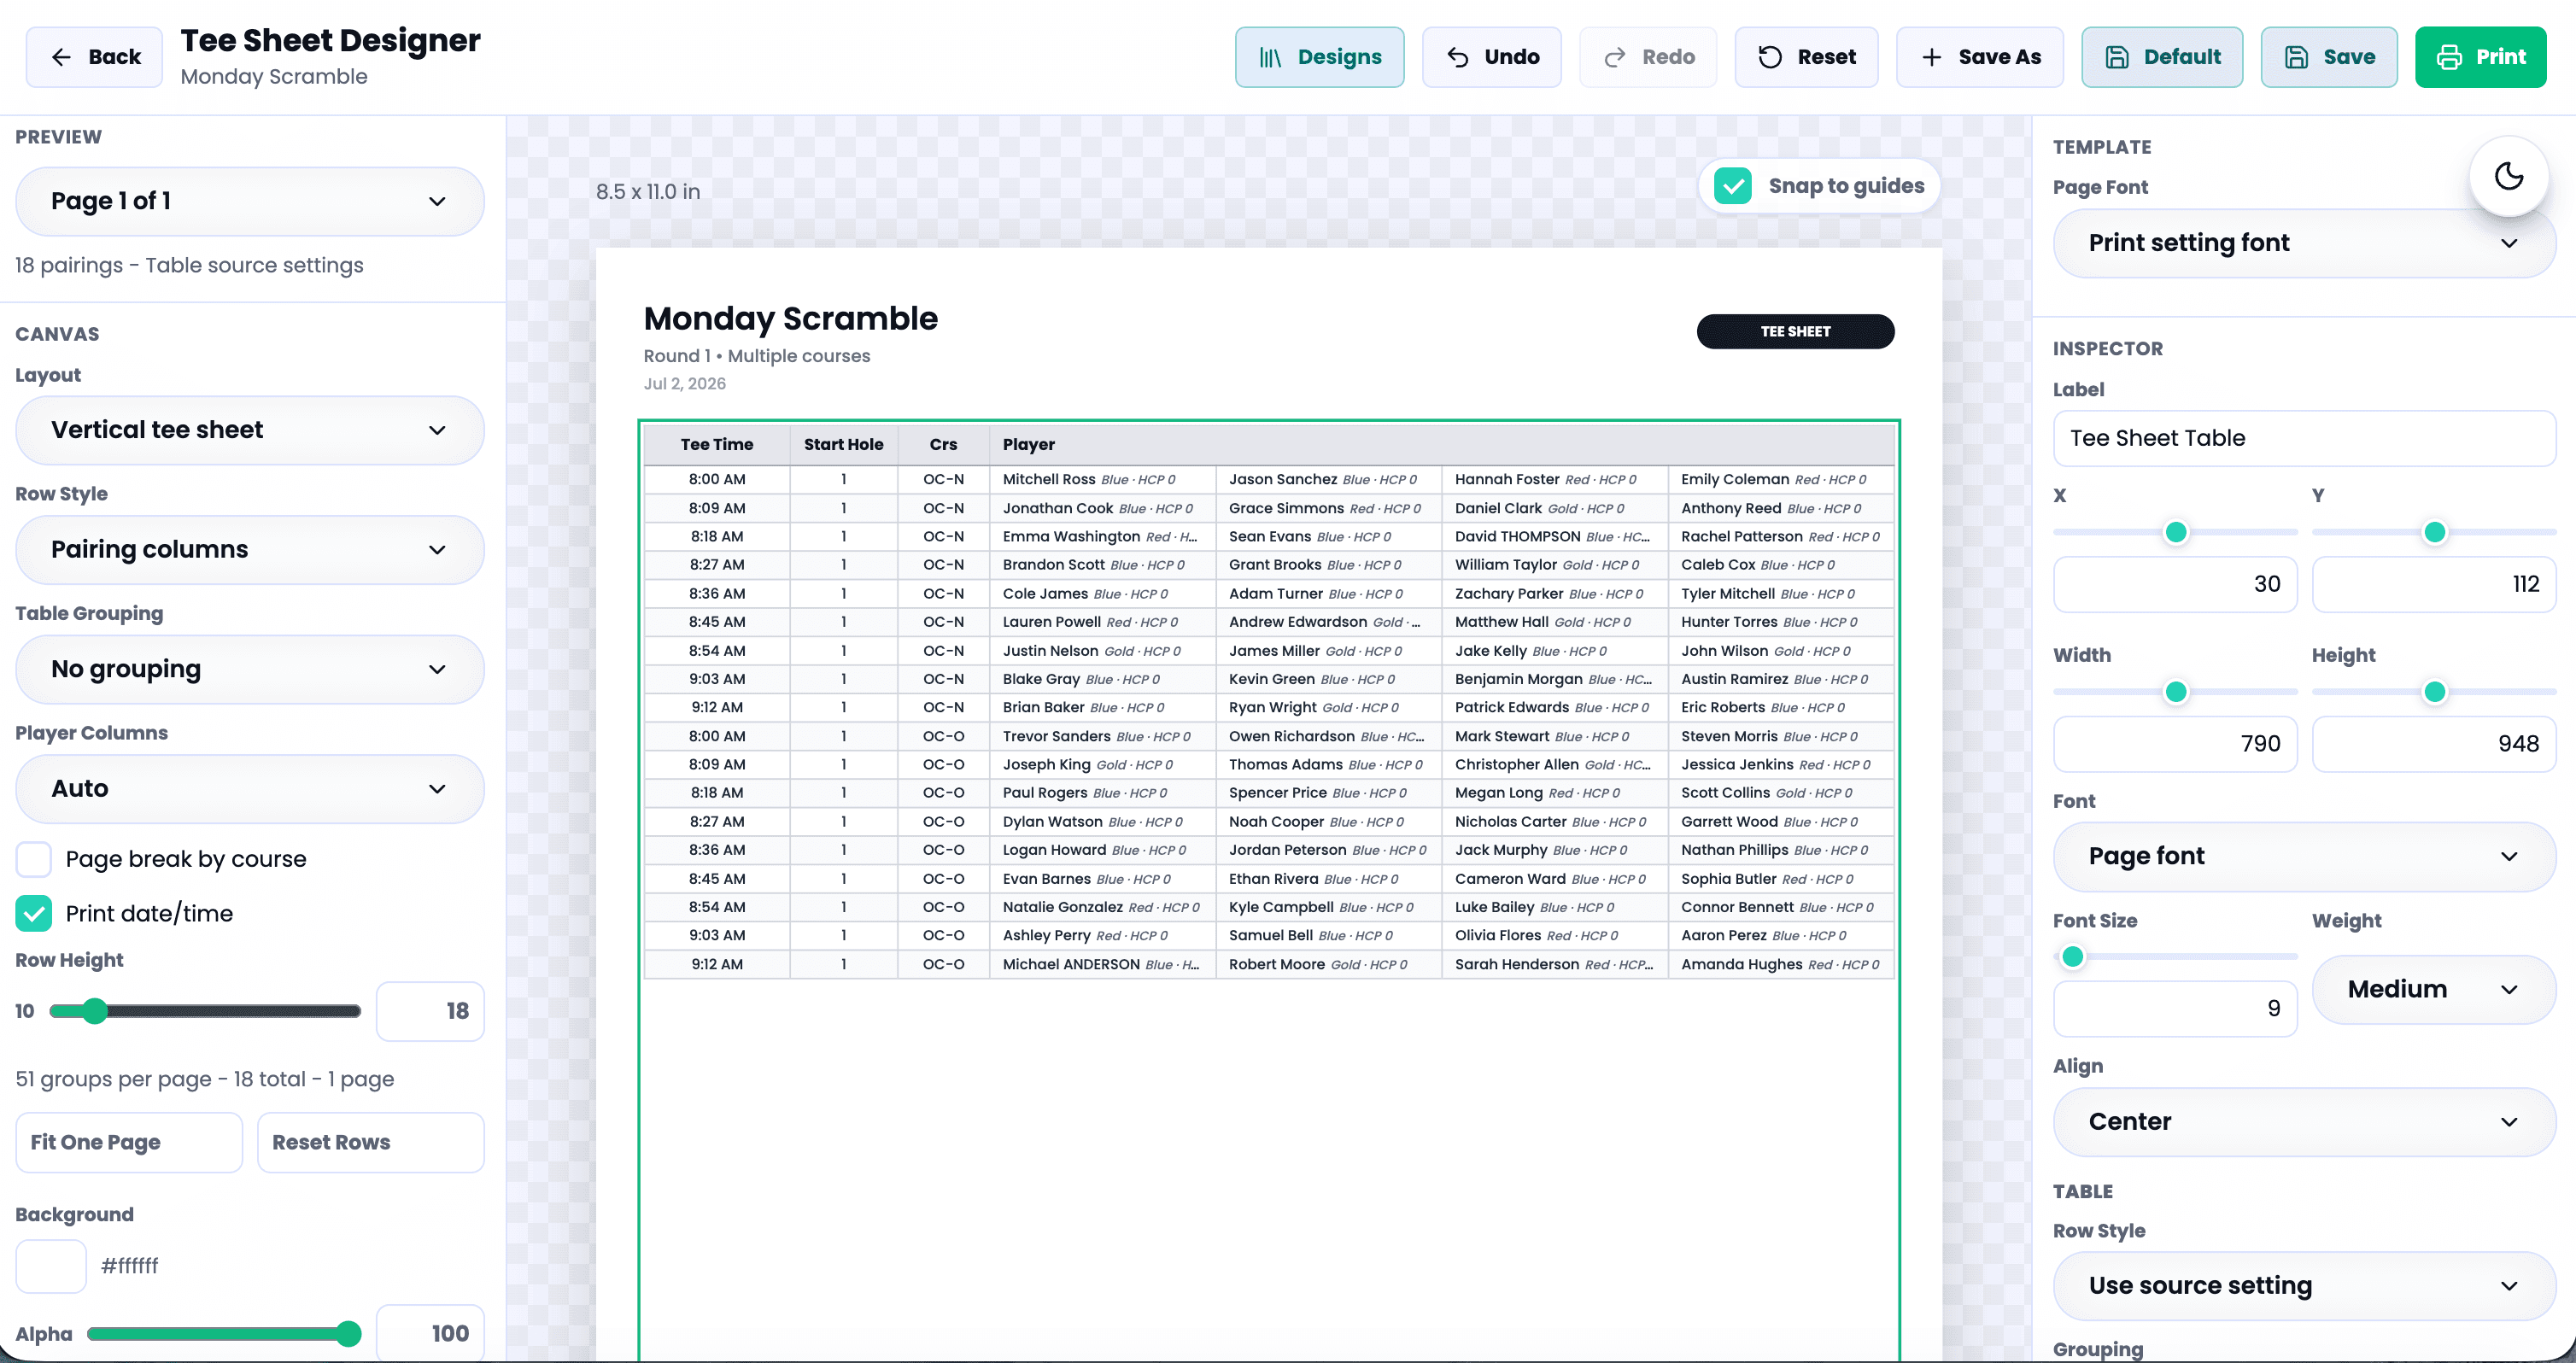Click the Reset circular arrow icon
The image size is (2576, 1363).
[x=1770, y=57]
